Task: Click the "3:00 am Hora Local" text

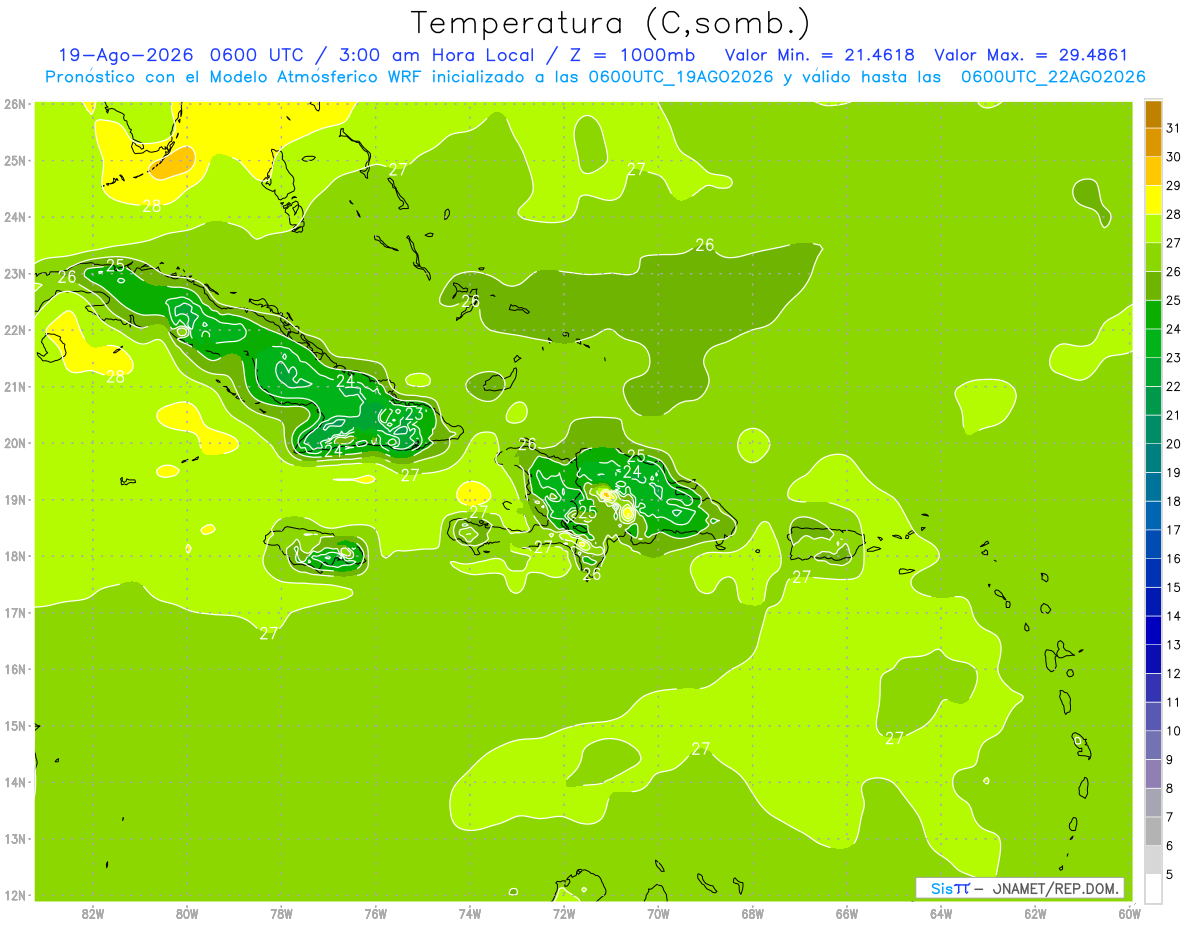Action: pos(436,55)
